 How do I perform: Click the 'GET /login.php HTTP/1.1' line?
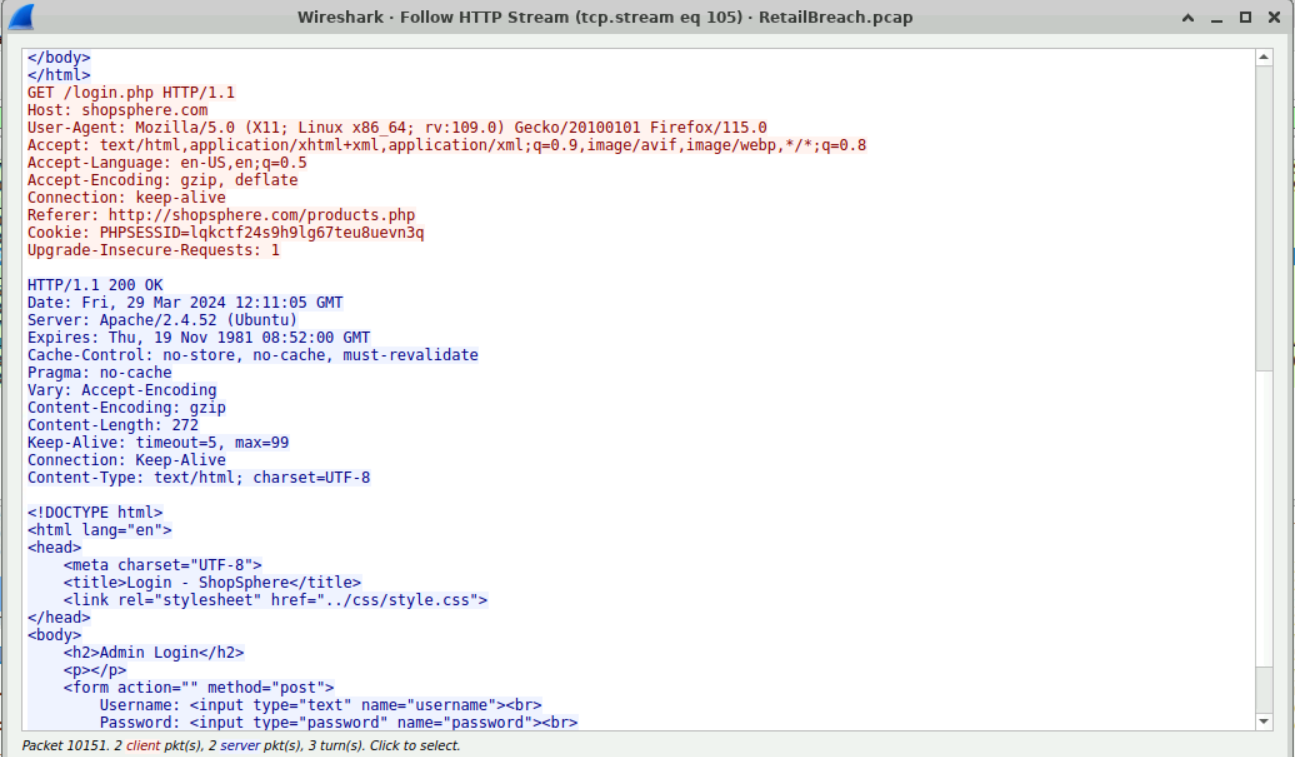tap(131, 93)
